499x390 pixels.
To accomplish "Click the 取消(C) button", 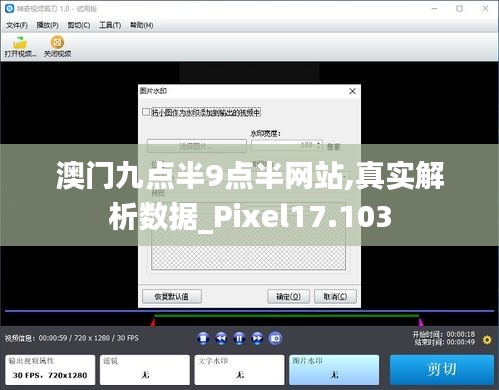I will (335, 296).
